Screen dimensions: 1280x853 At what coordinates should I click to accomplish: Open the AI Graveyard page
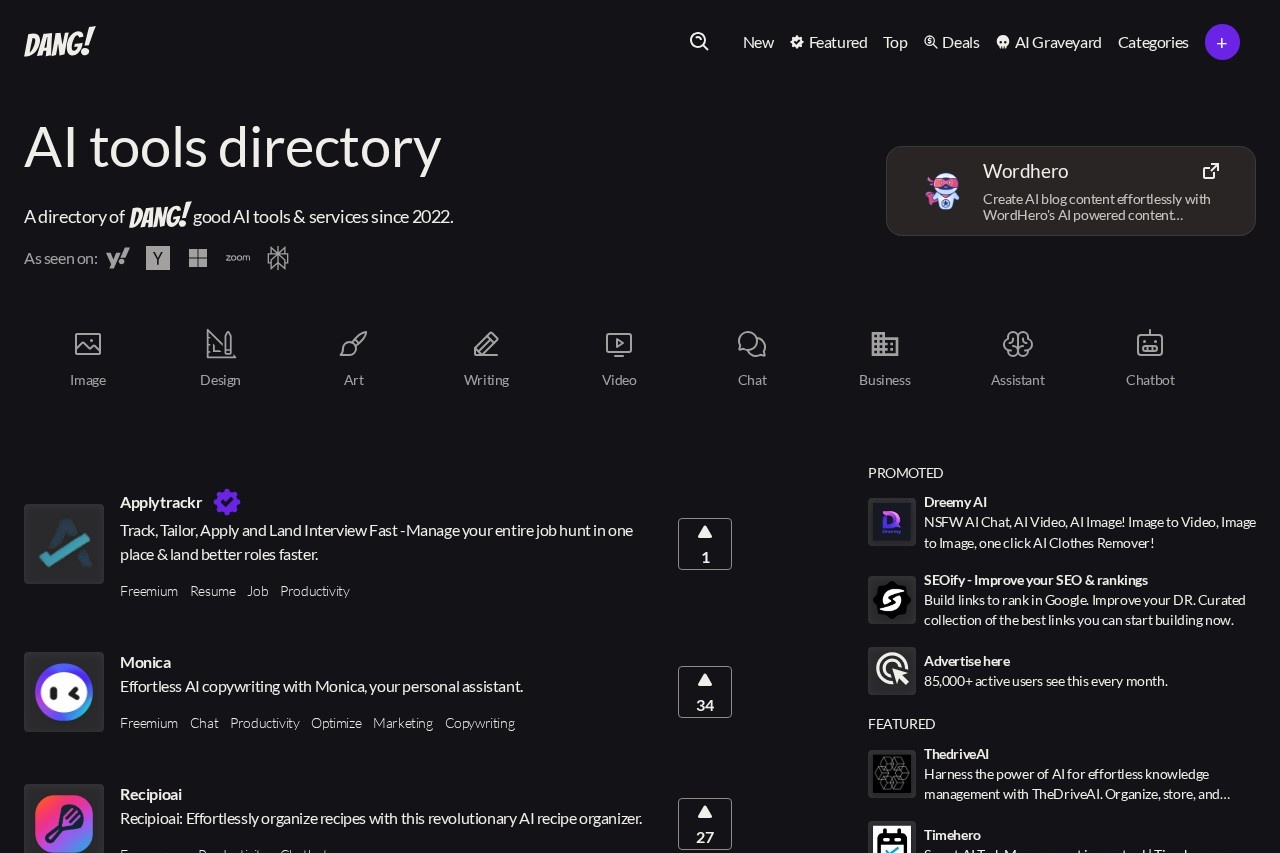click(x=1048, y=42)
